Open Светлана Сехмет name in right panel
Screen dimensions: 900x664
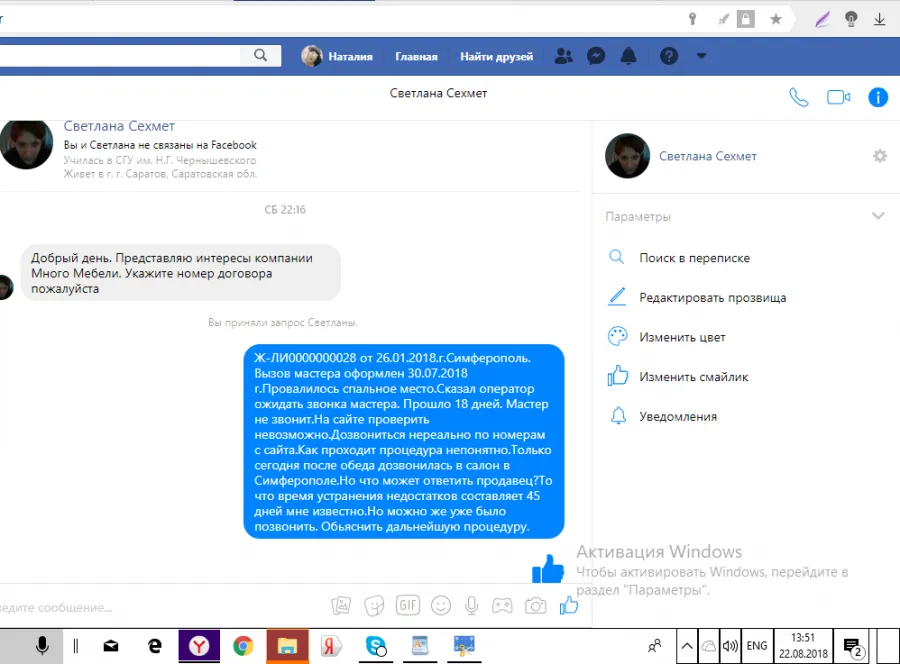708,156
